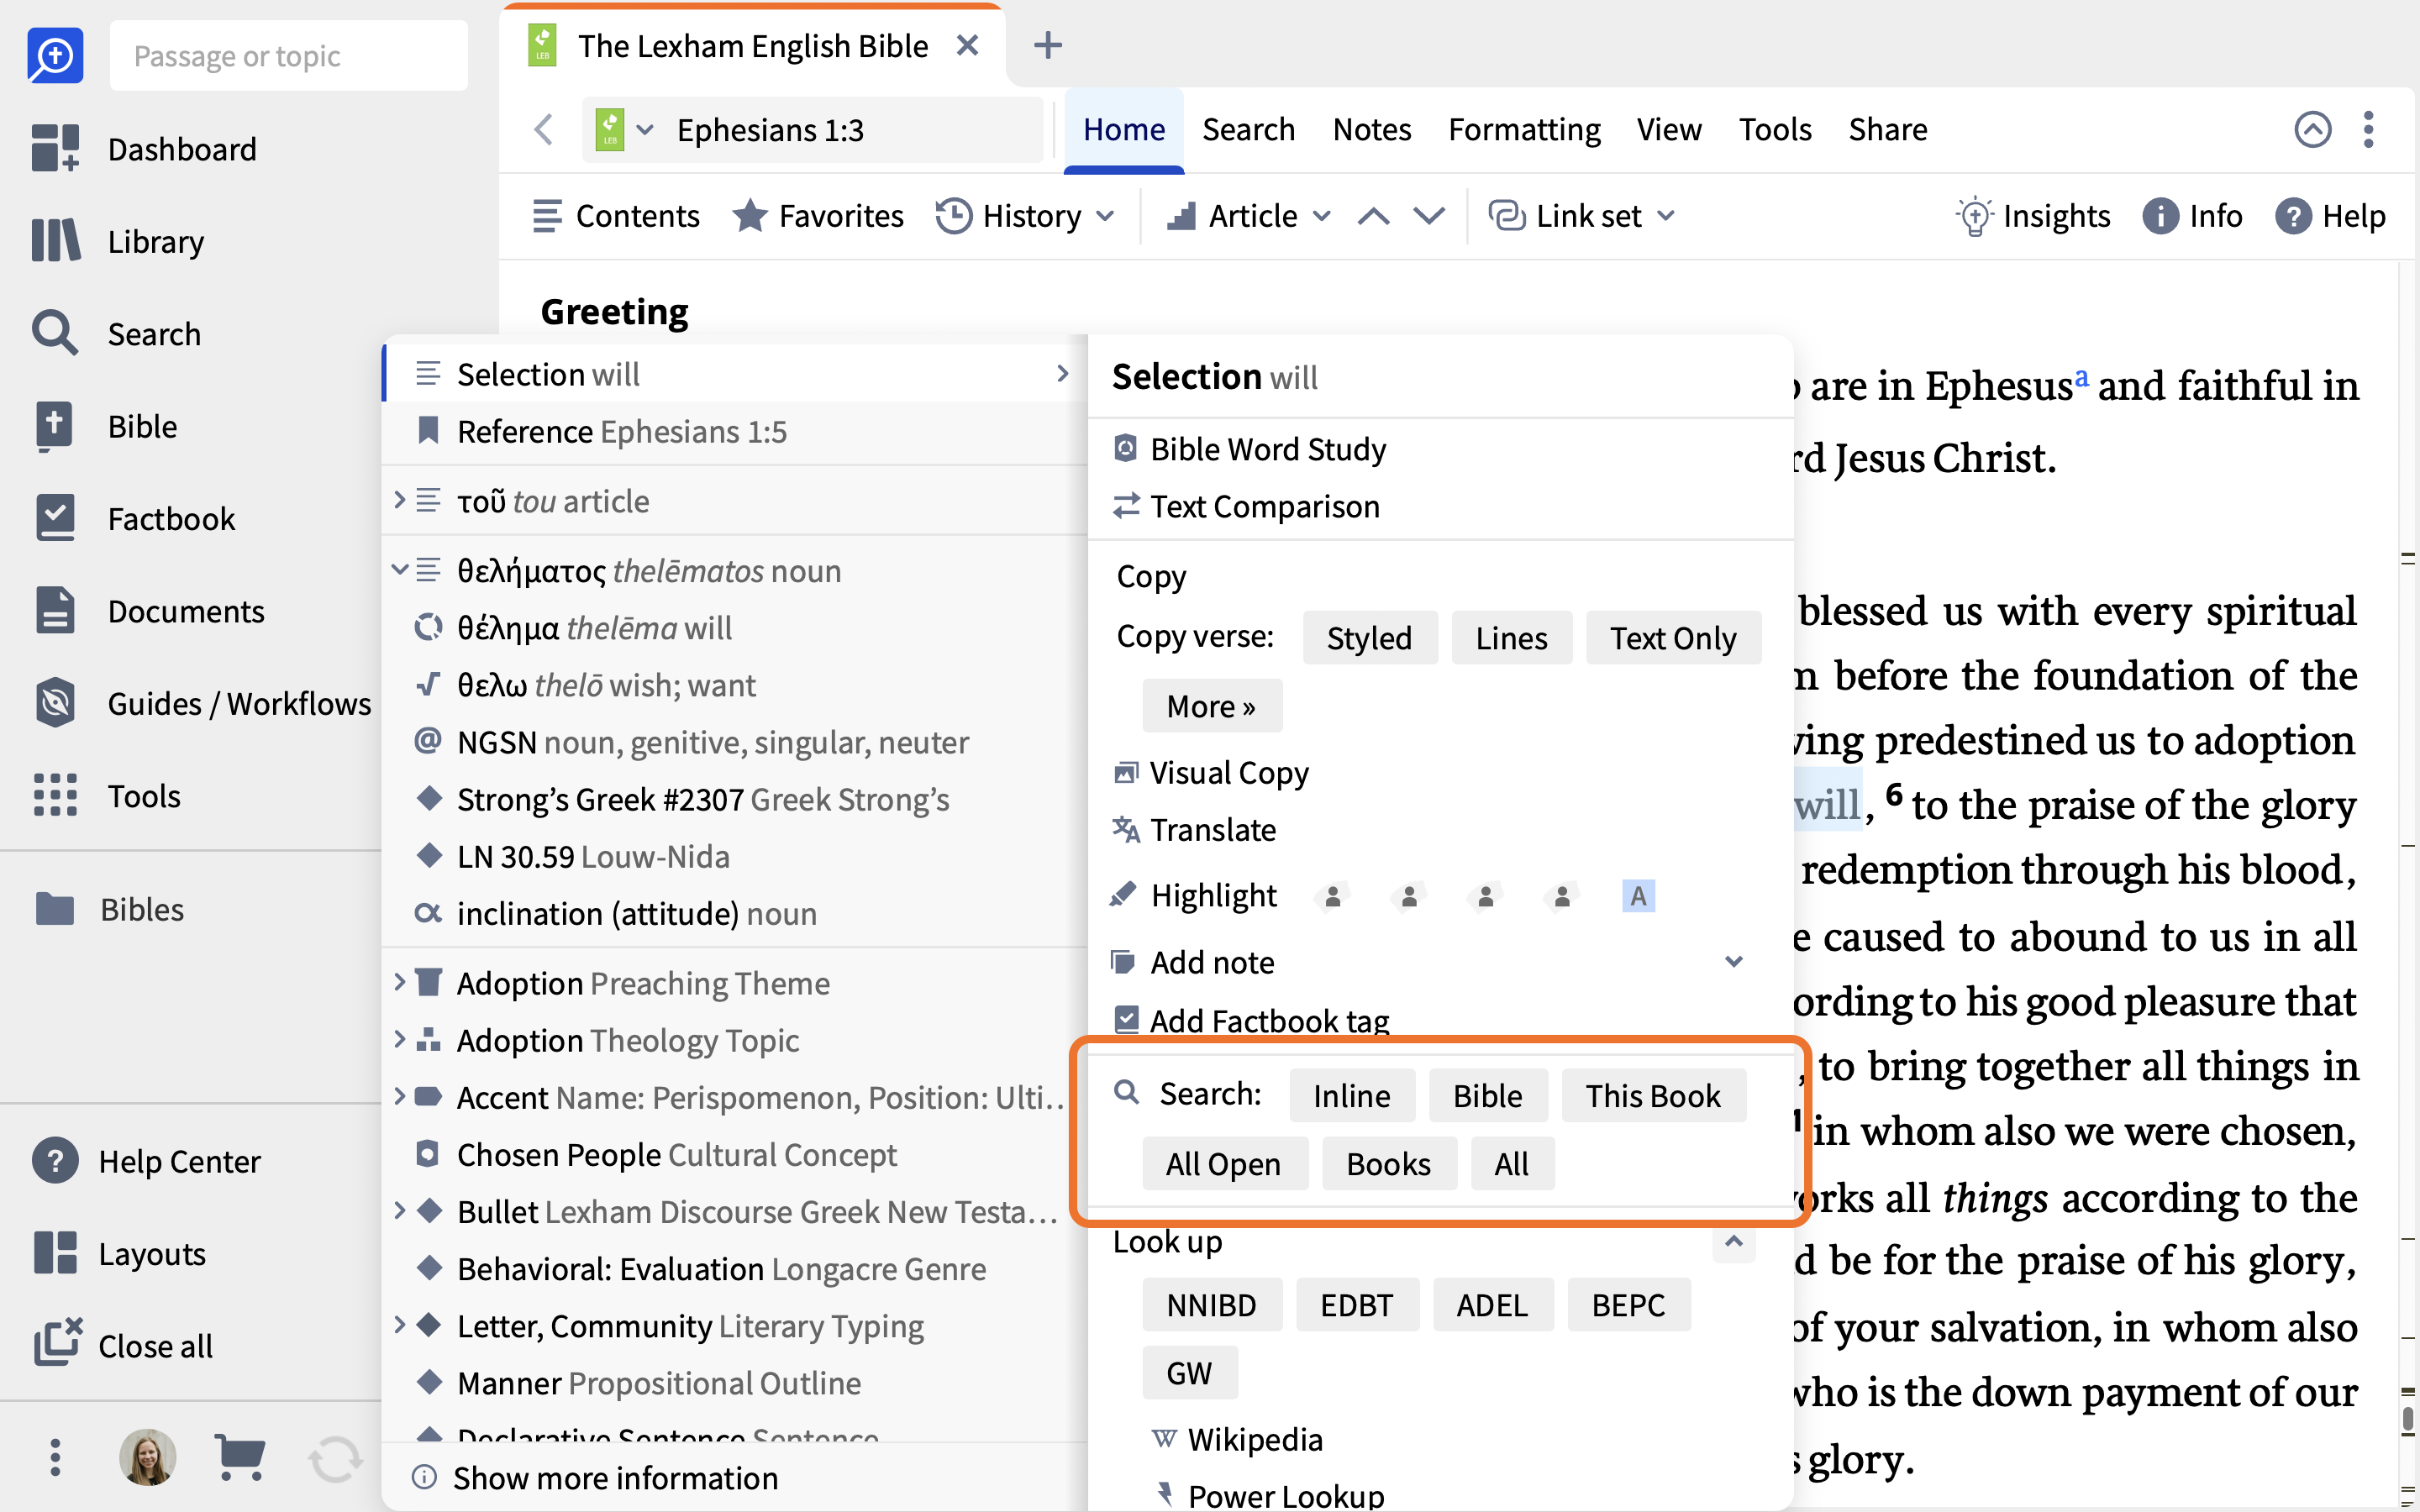Open the Help Center
2420x1512 pixels.
[x=146, y=1161]
